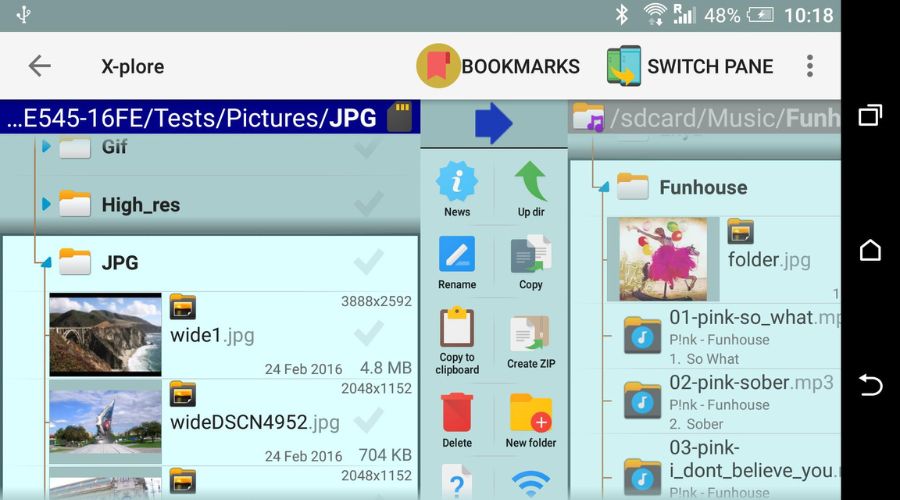Image resolution: width=900 pixels, height=500 pixels.
Task: Tap the SD card icon in path bar
Action: tap(400, 117)
